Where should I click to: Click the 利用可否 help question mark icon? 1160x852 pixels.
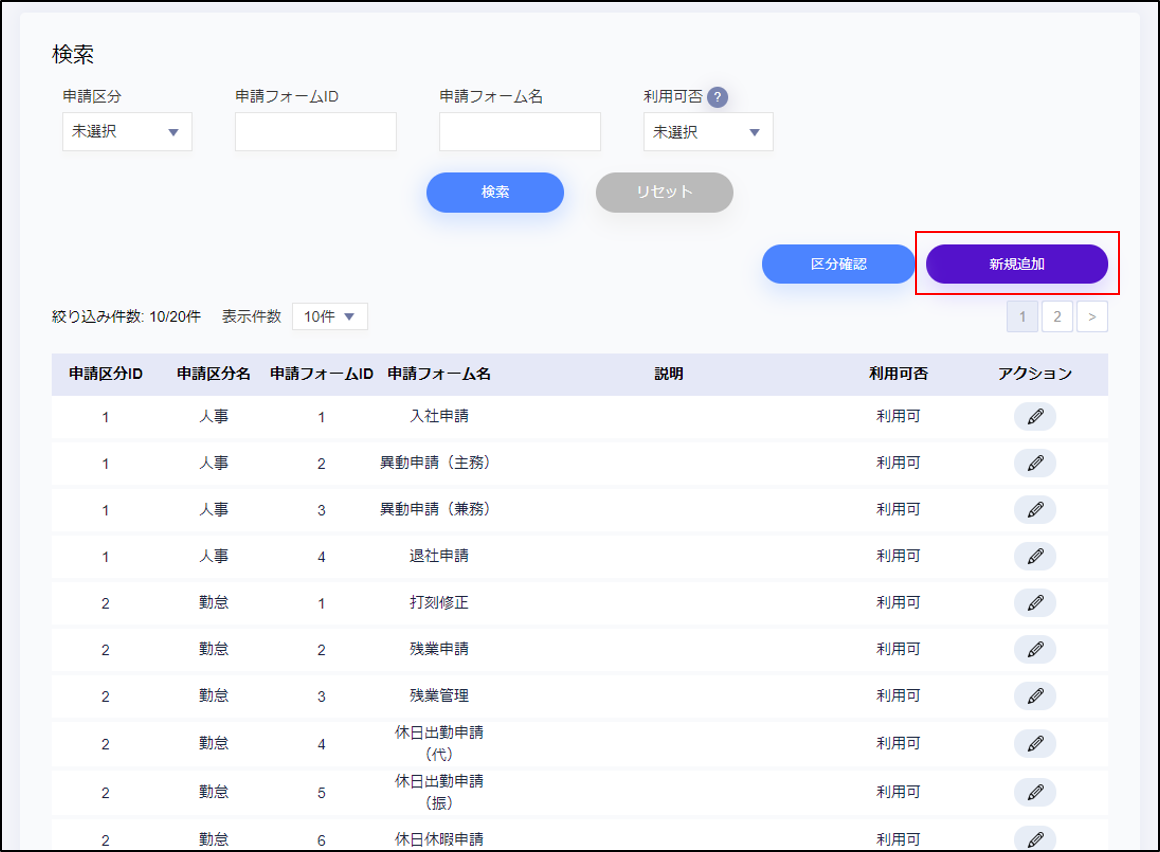tap(717, 97)
